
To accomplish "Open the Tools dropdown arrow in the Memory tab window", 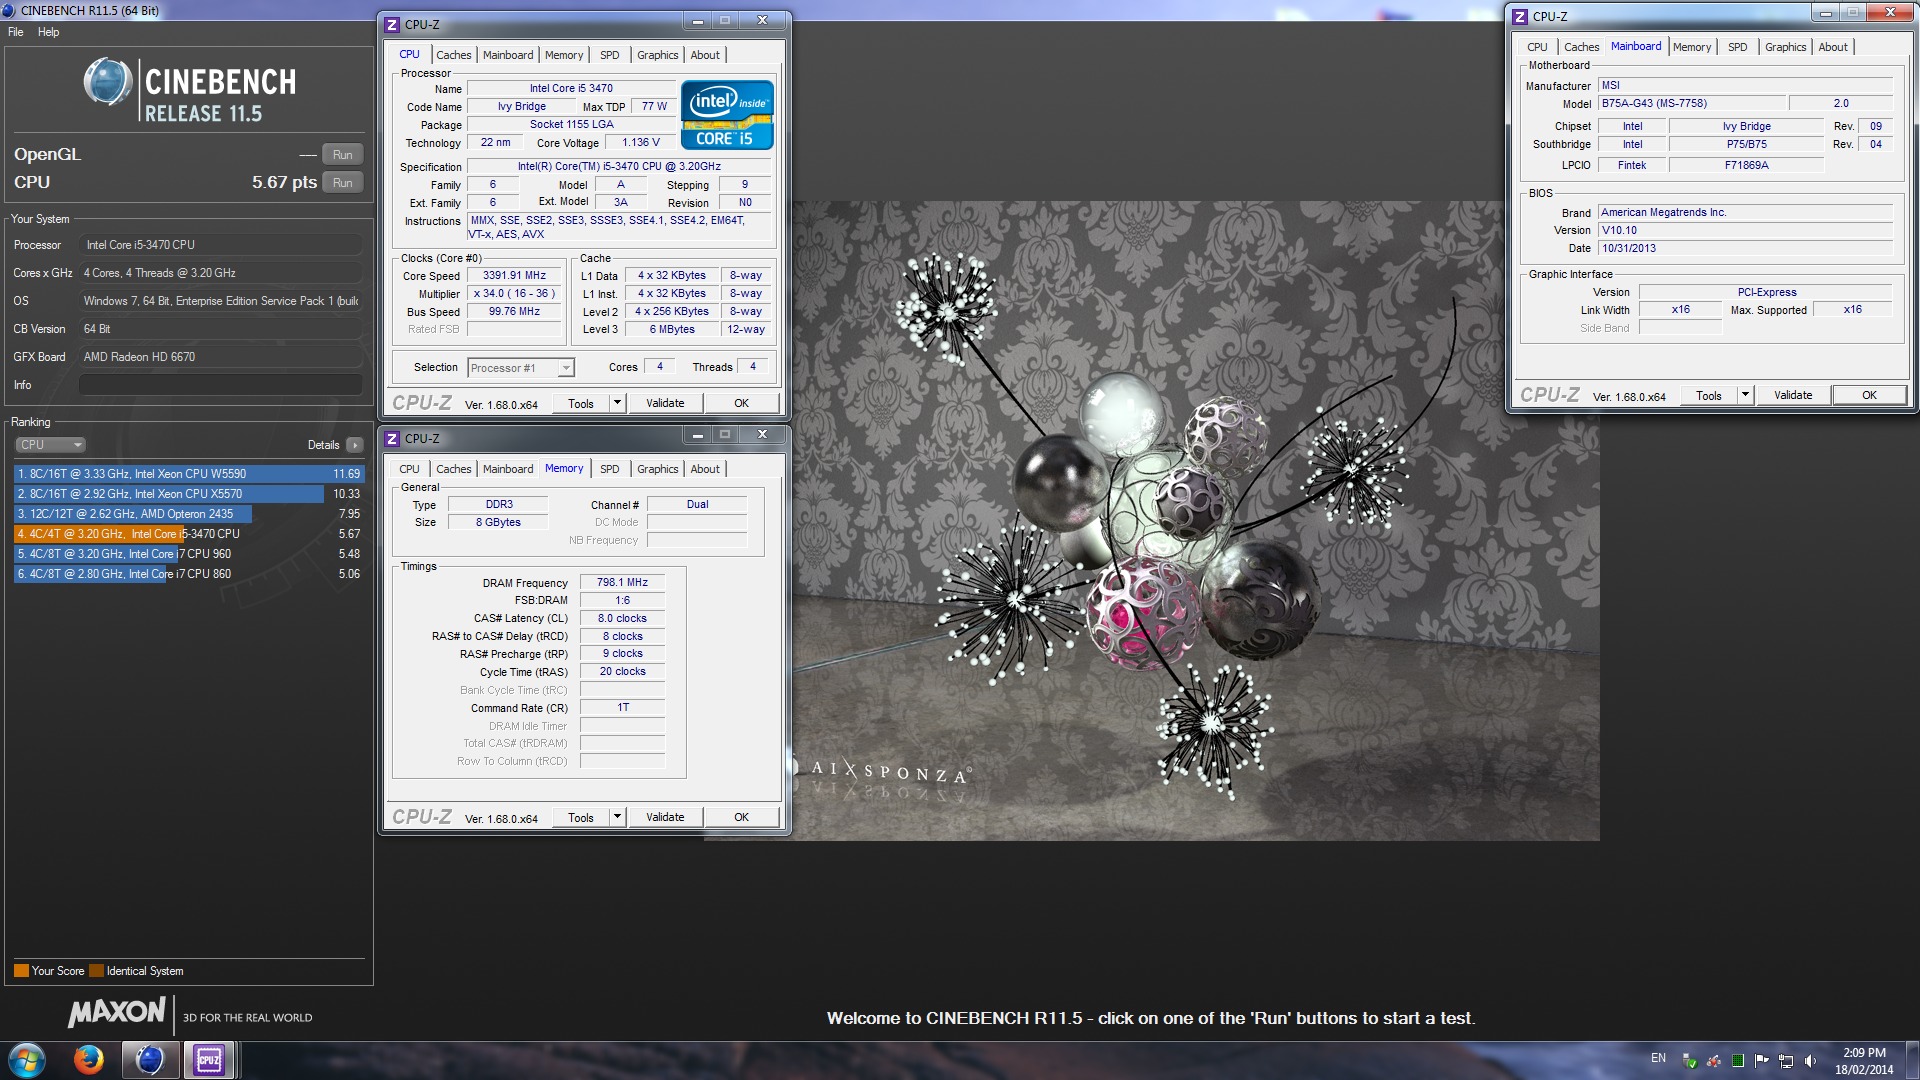I will [x=617, y=817].
